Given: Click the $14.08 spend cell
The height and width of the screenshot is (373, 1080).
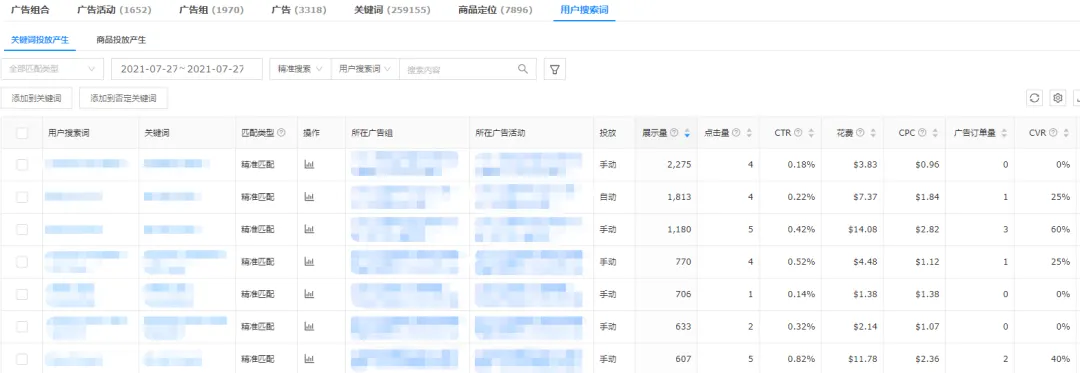Looking at the screenshot, I should (x=863, y=230).
